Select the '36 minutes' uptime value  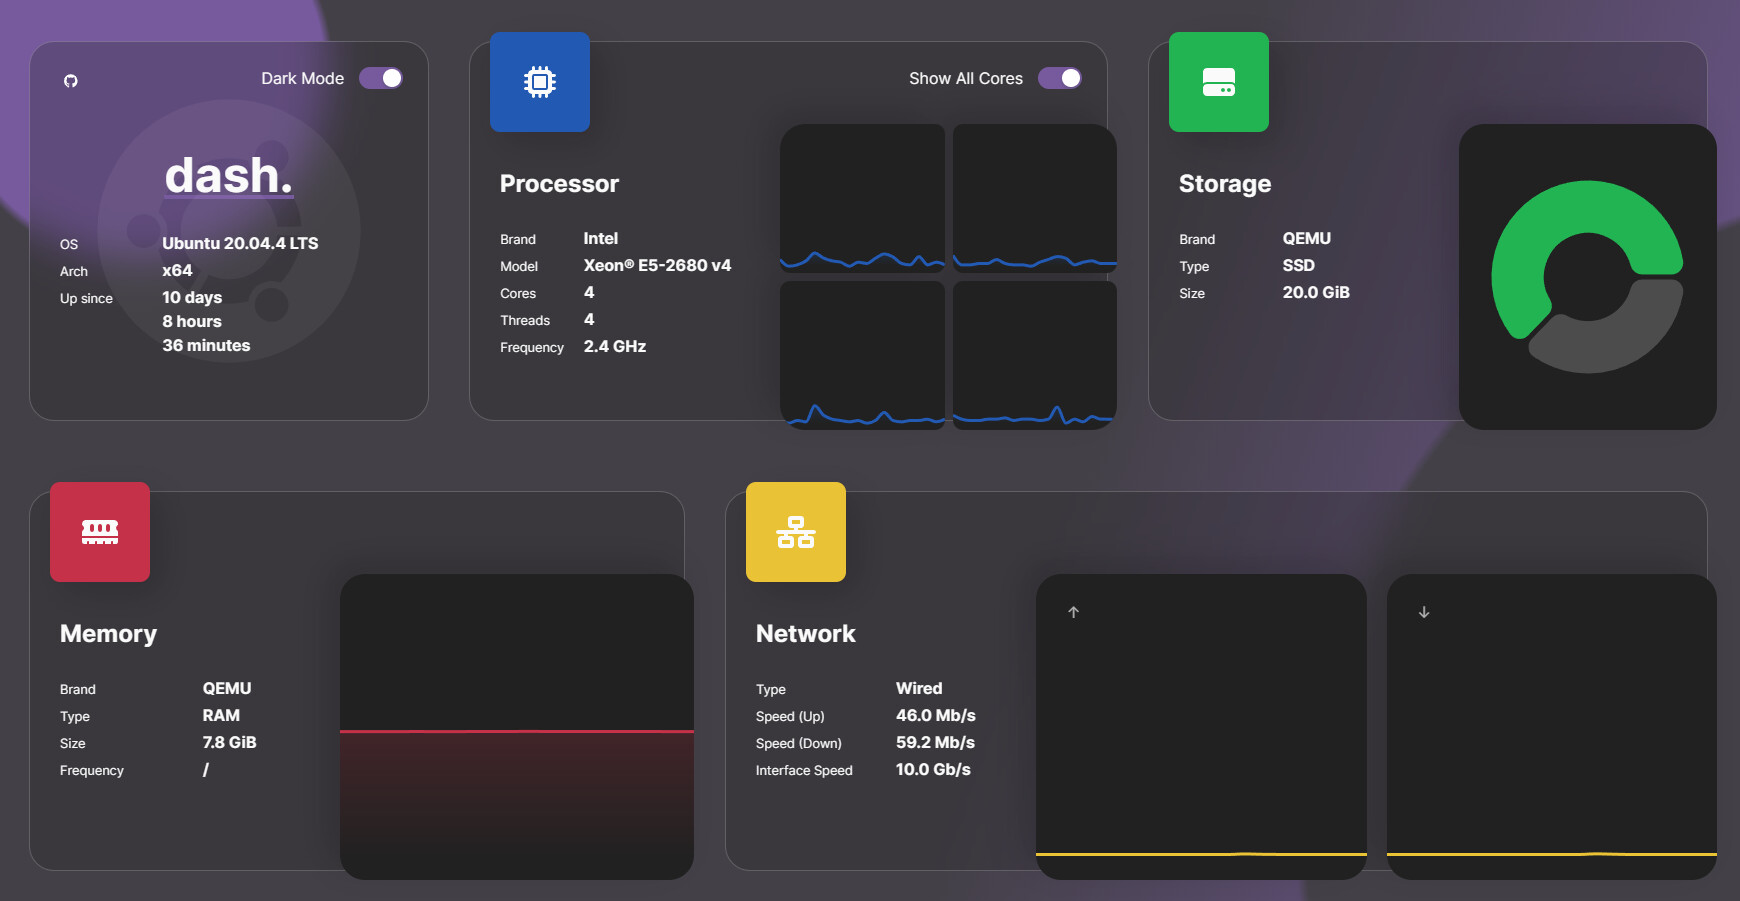[x=206, y=345]
